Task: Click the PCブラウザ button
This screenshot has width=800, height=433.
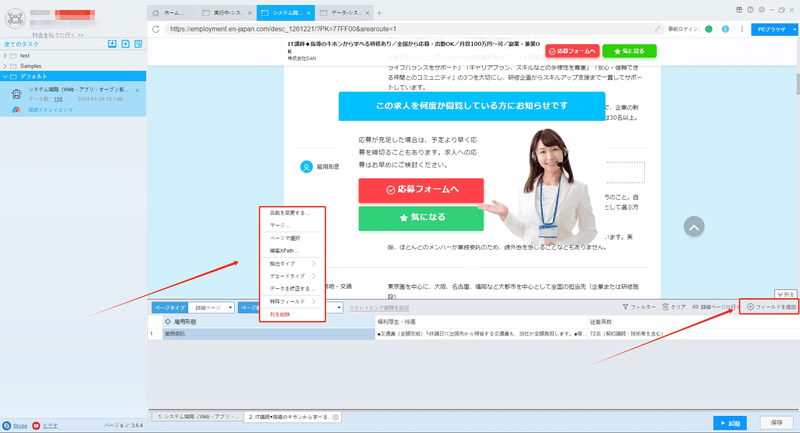Action: click(x=770, y=29)
